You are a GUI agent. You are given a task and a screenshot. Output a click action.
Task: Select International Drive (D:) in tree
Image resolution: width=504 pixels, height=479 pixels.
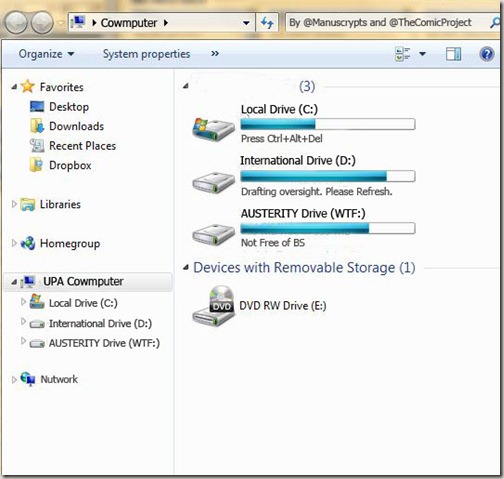click(100, 323)
